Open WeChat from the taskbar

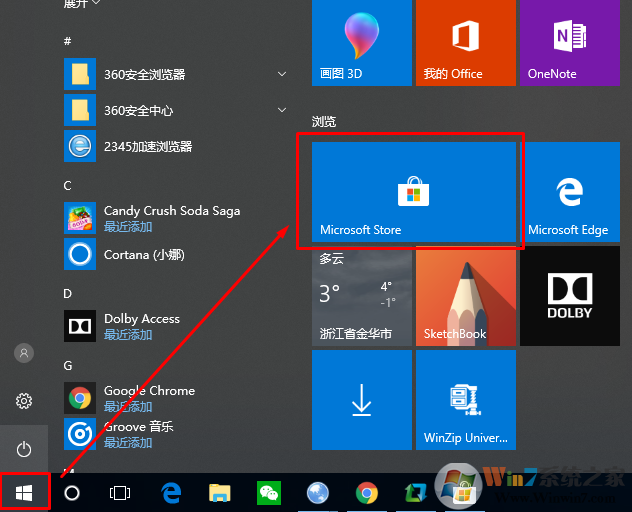click(269, 493)
